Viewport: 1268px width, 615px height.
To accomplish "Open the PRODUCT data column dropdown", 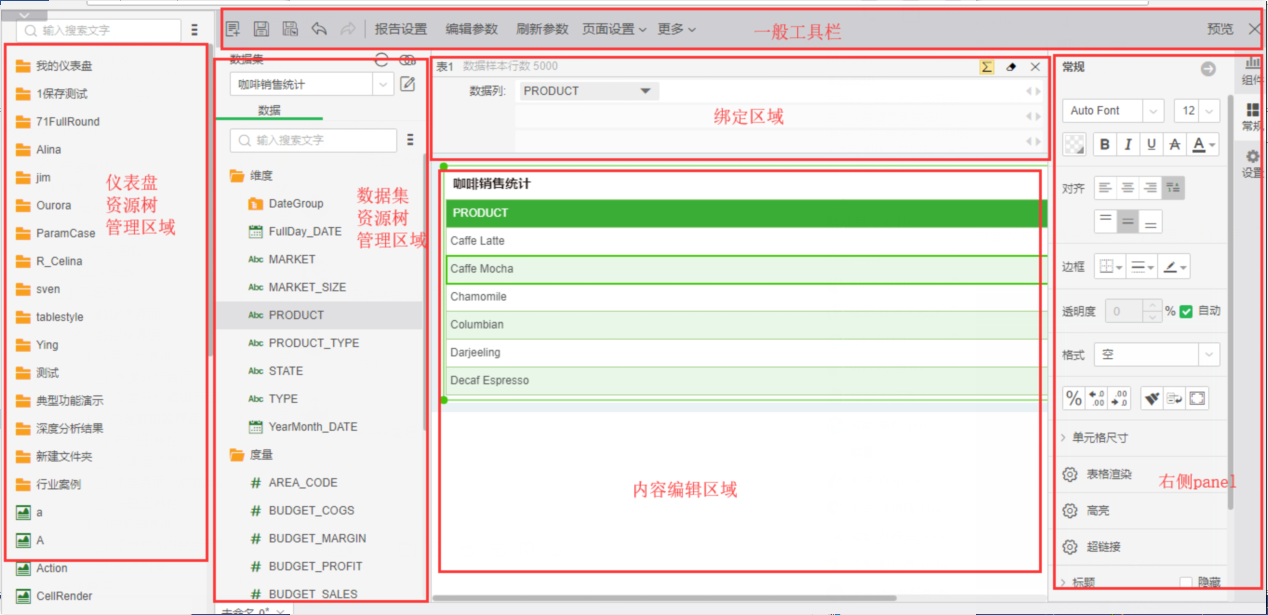I will point(646,91).
